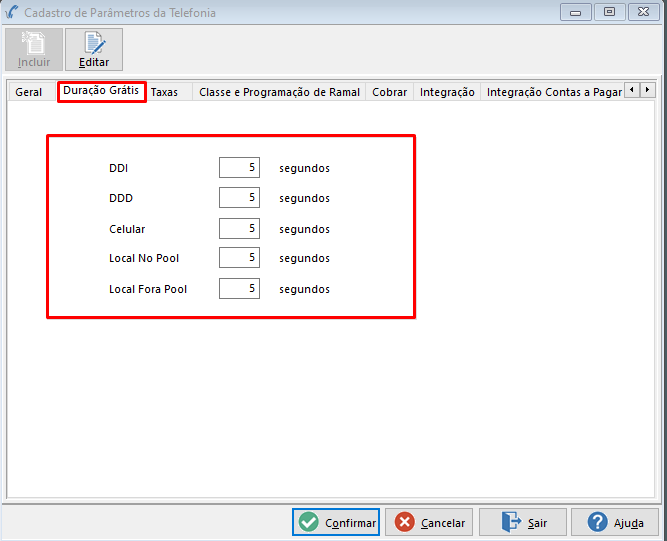667x541 pixels.
Task: Click the Confirmar button
Action: click(x=336, y=522)
